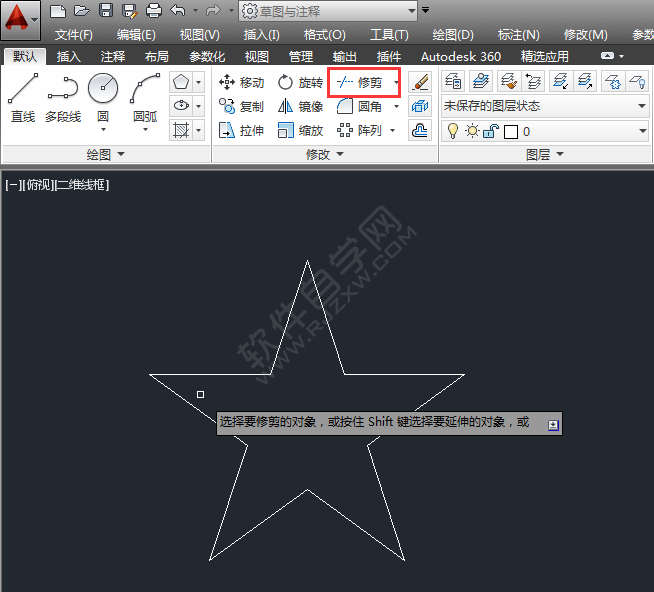Expand the Polygon tool dropdown arrow
Viewport: 654px width, 592px height.
pyautogui.click(x=199, y=82)
